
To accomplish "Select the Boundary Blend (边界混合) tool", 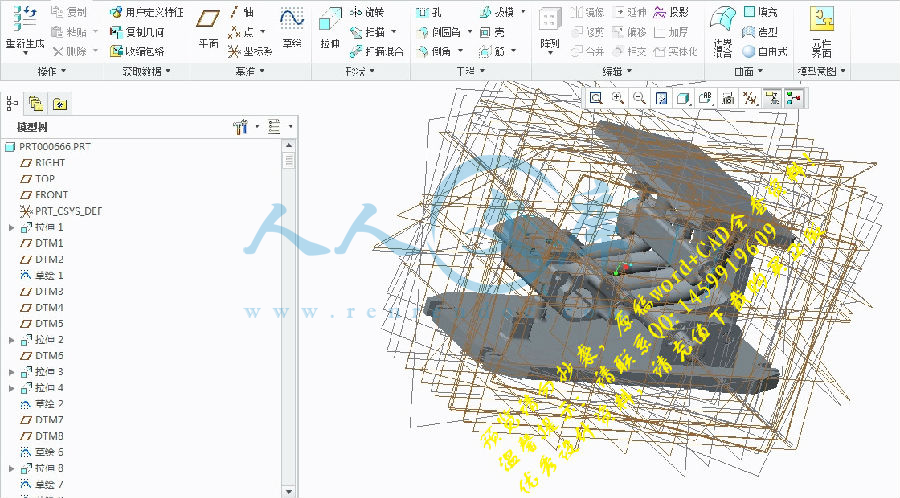I will click(x=723, y=32).
